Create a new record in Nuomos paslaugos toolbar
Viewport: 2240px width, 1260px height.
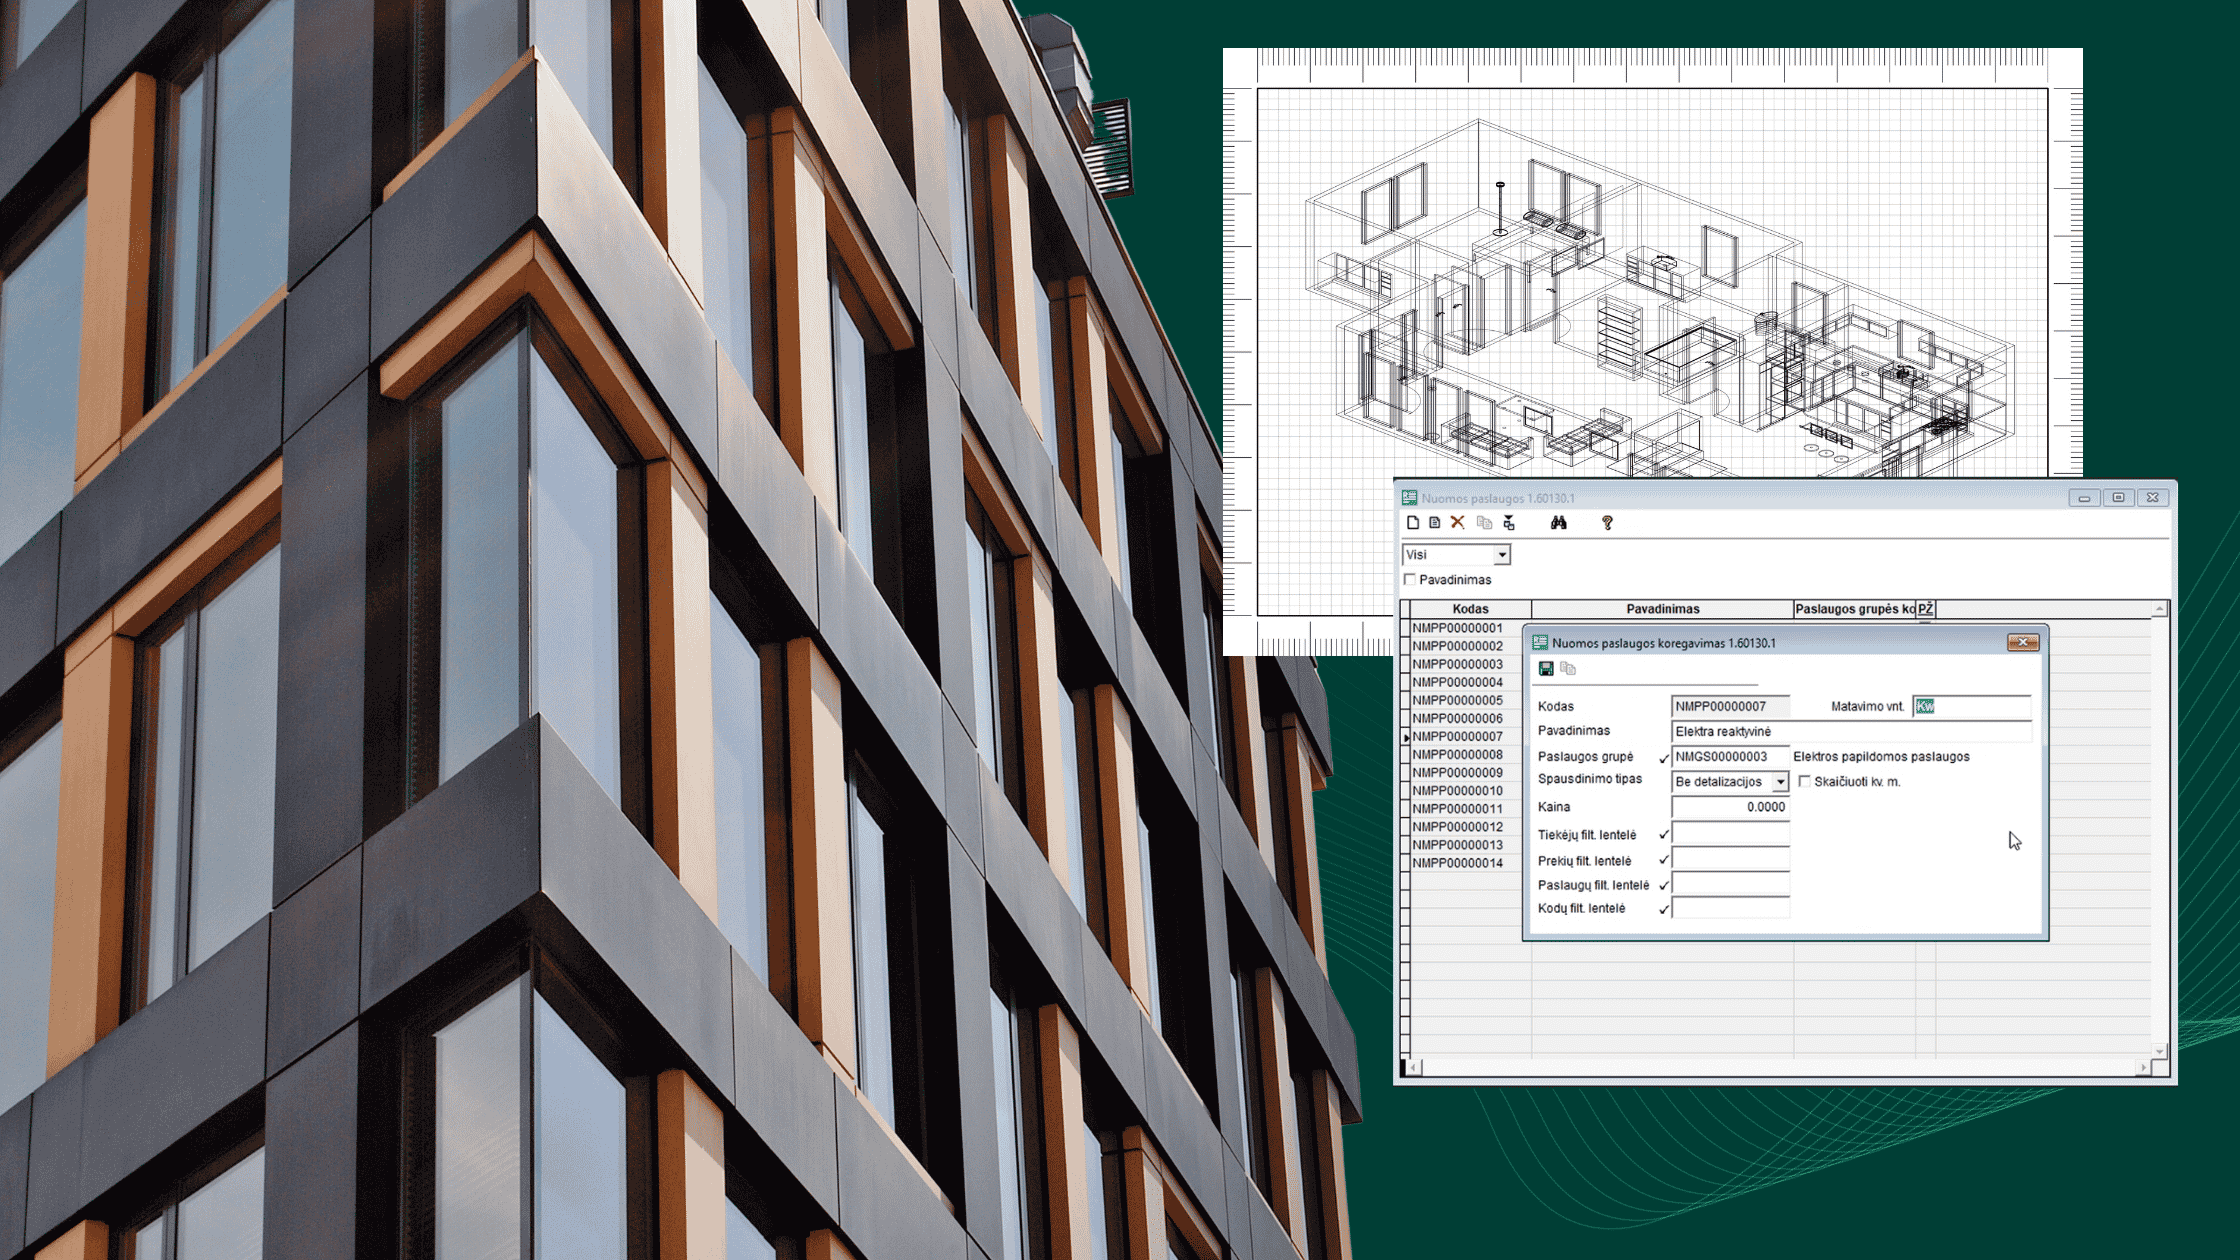coord(1413,523)
